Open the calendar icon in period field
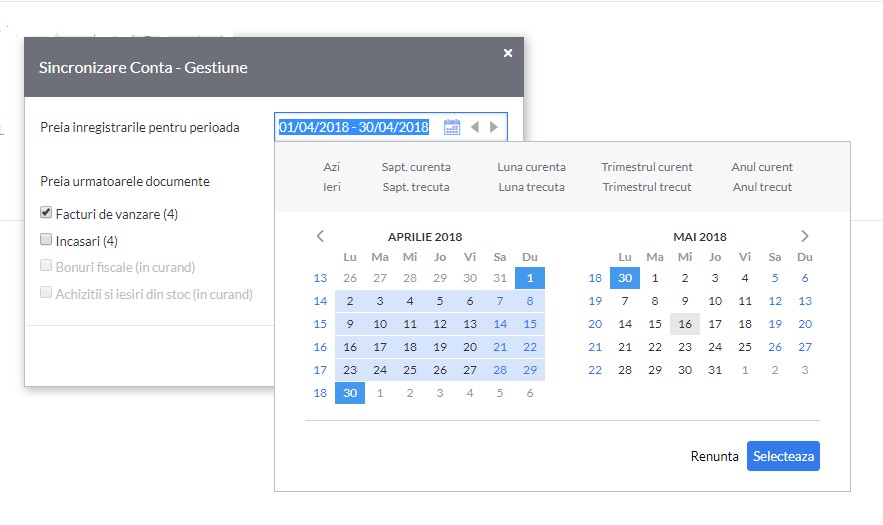Screen dimensions: 883x525 [x=452, y=127]
